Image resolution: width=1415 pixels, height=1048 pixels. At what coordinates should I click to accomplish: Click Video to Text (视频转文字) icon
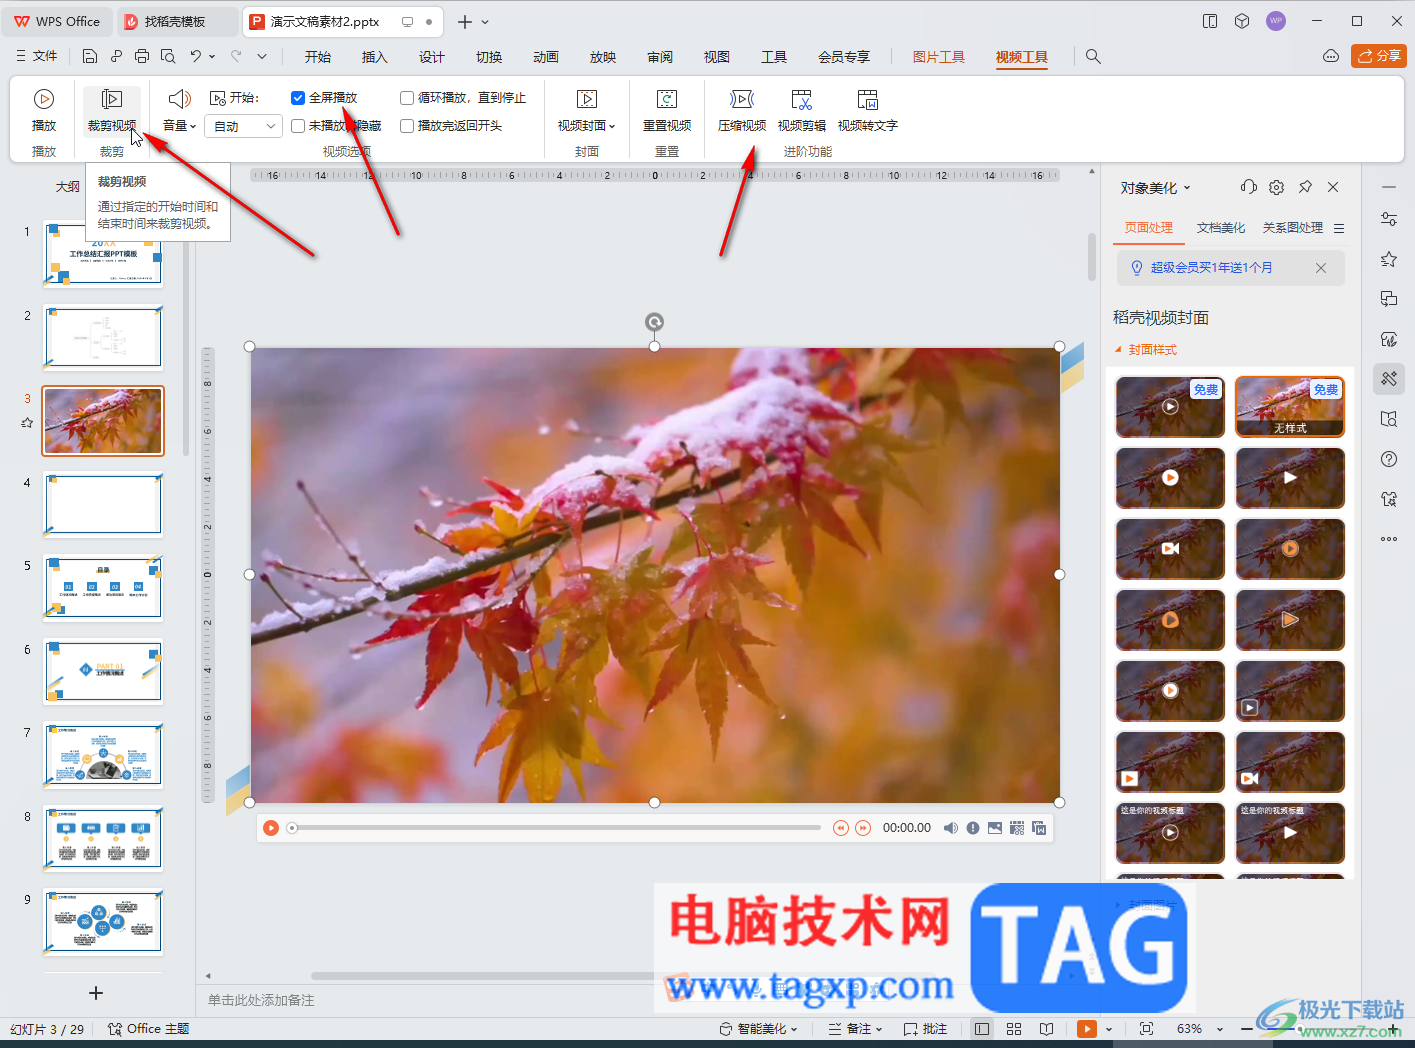point(868,110)
